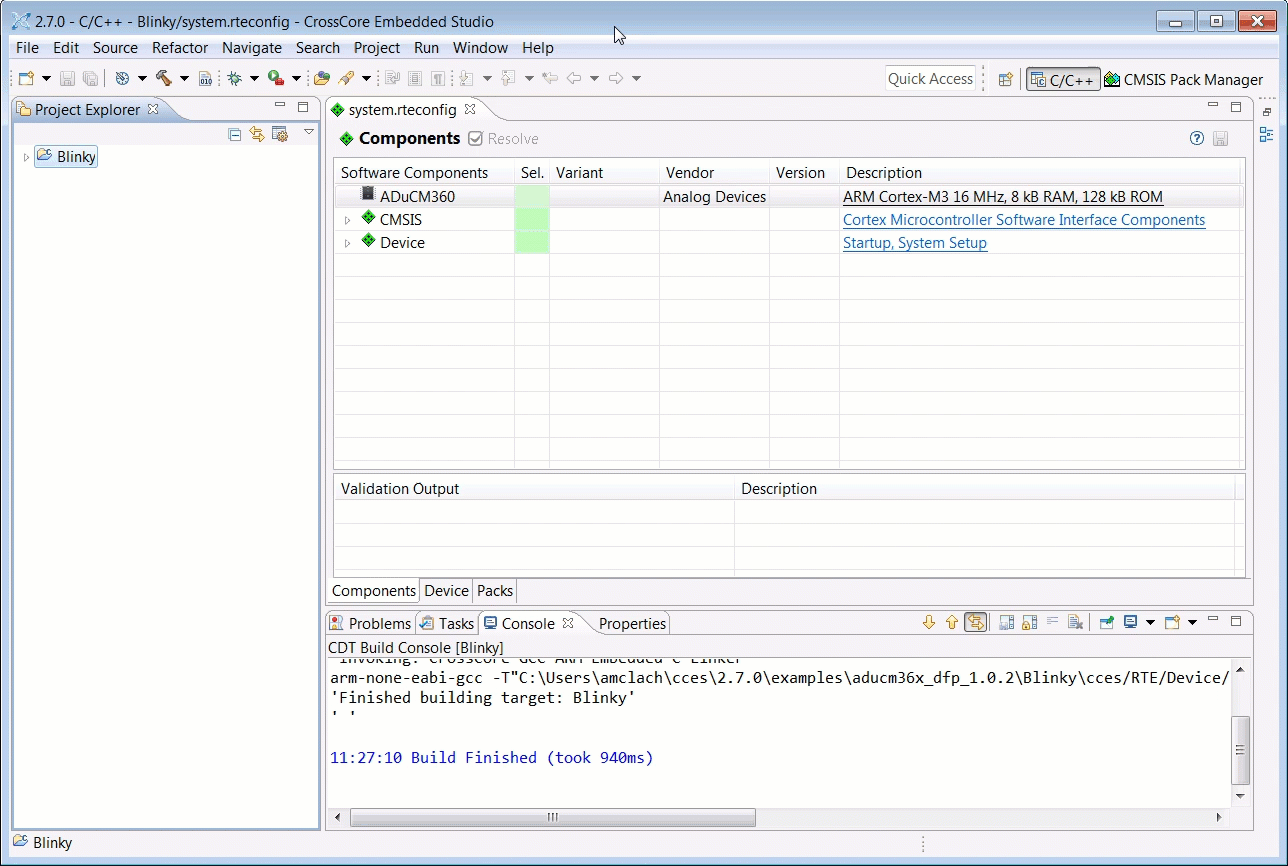The image size is (1288, 866).
Task: Close the Project Explorer view
Action: [x=153, y=109]
